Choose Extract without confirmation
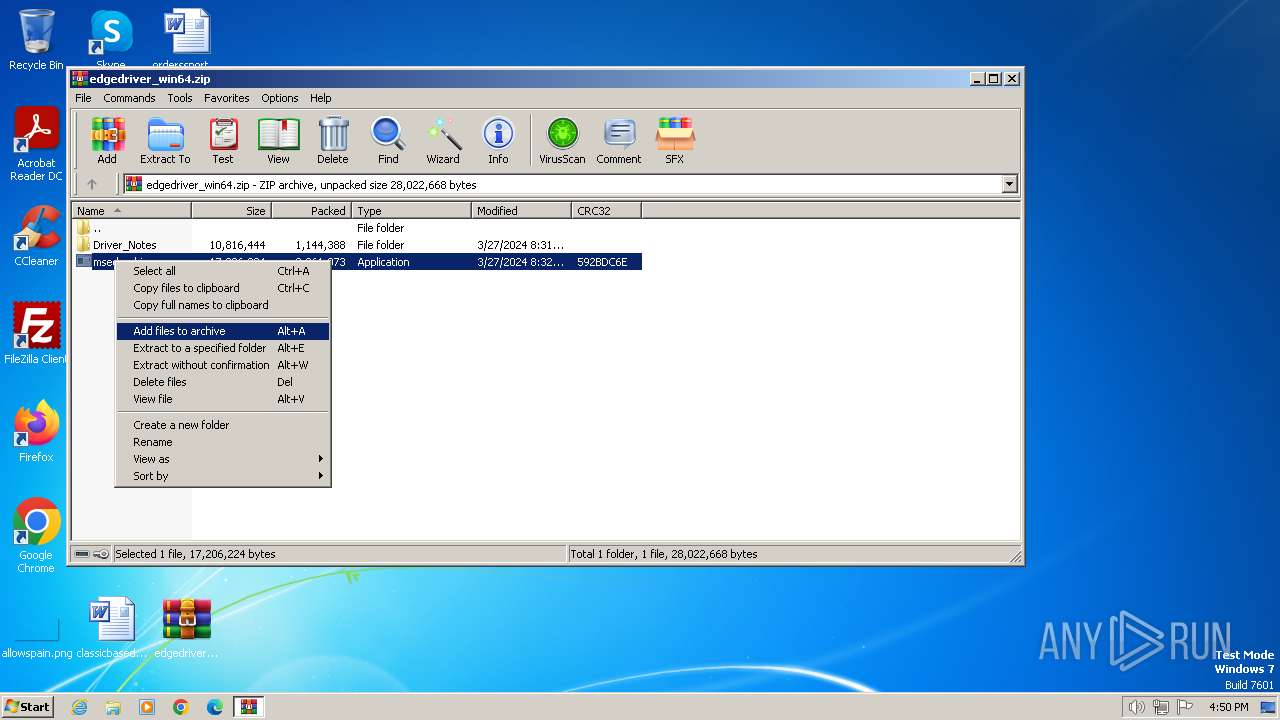1280x720 pixels. point(223,365)
